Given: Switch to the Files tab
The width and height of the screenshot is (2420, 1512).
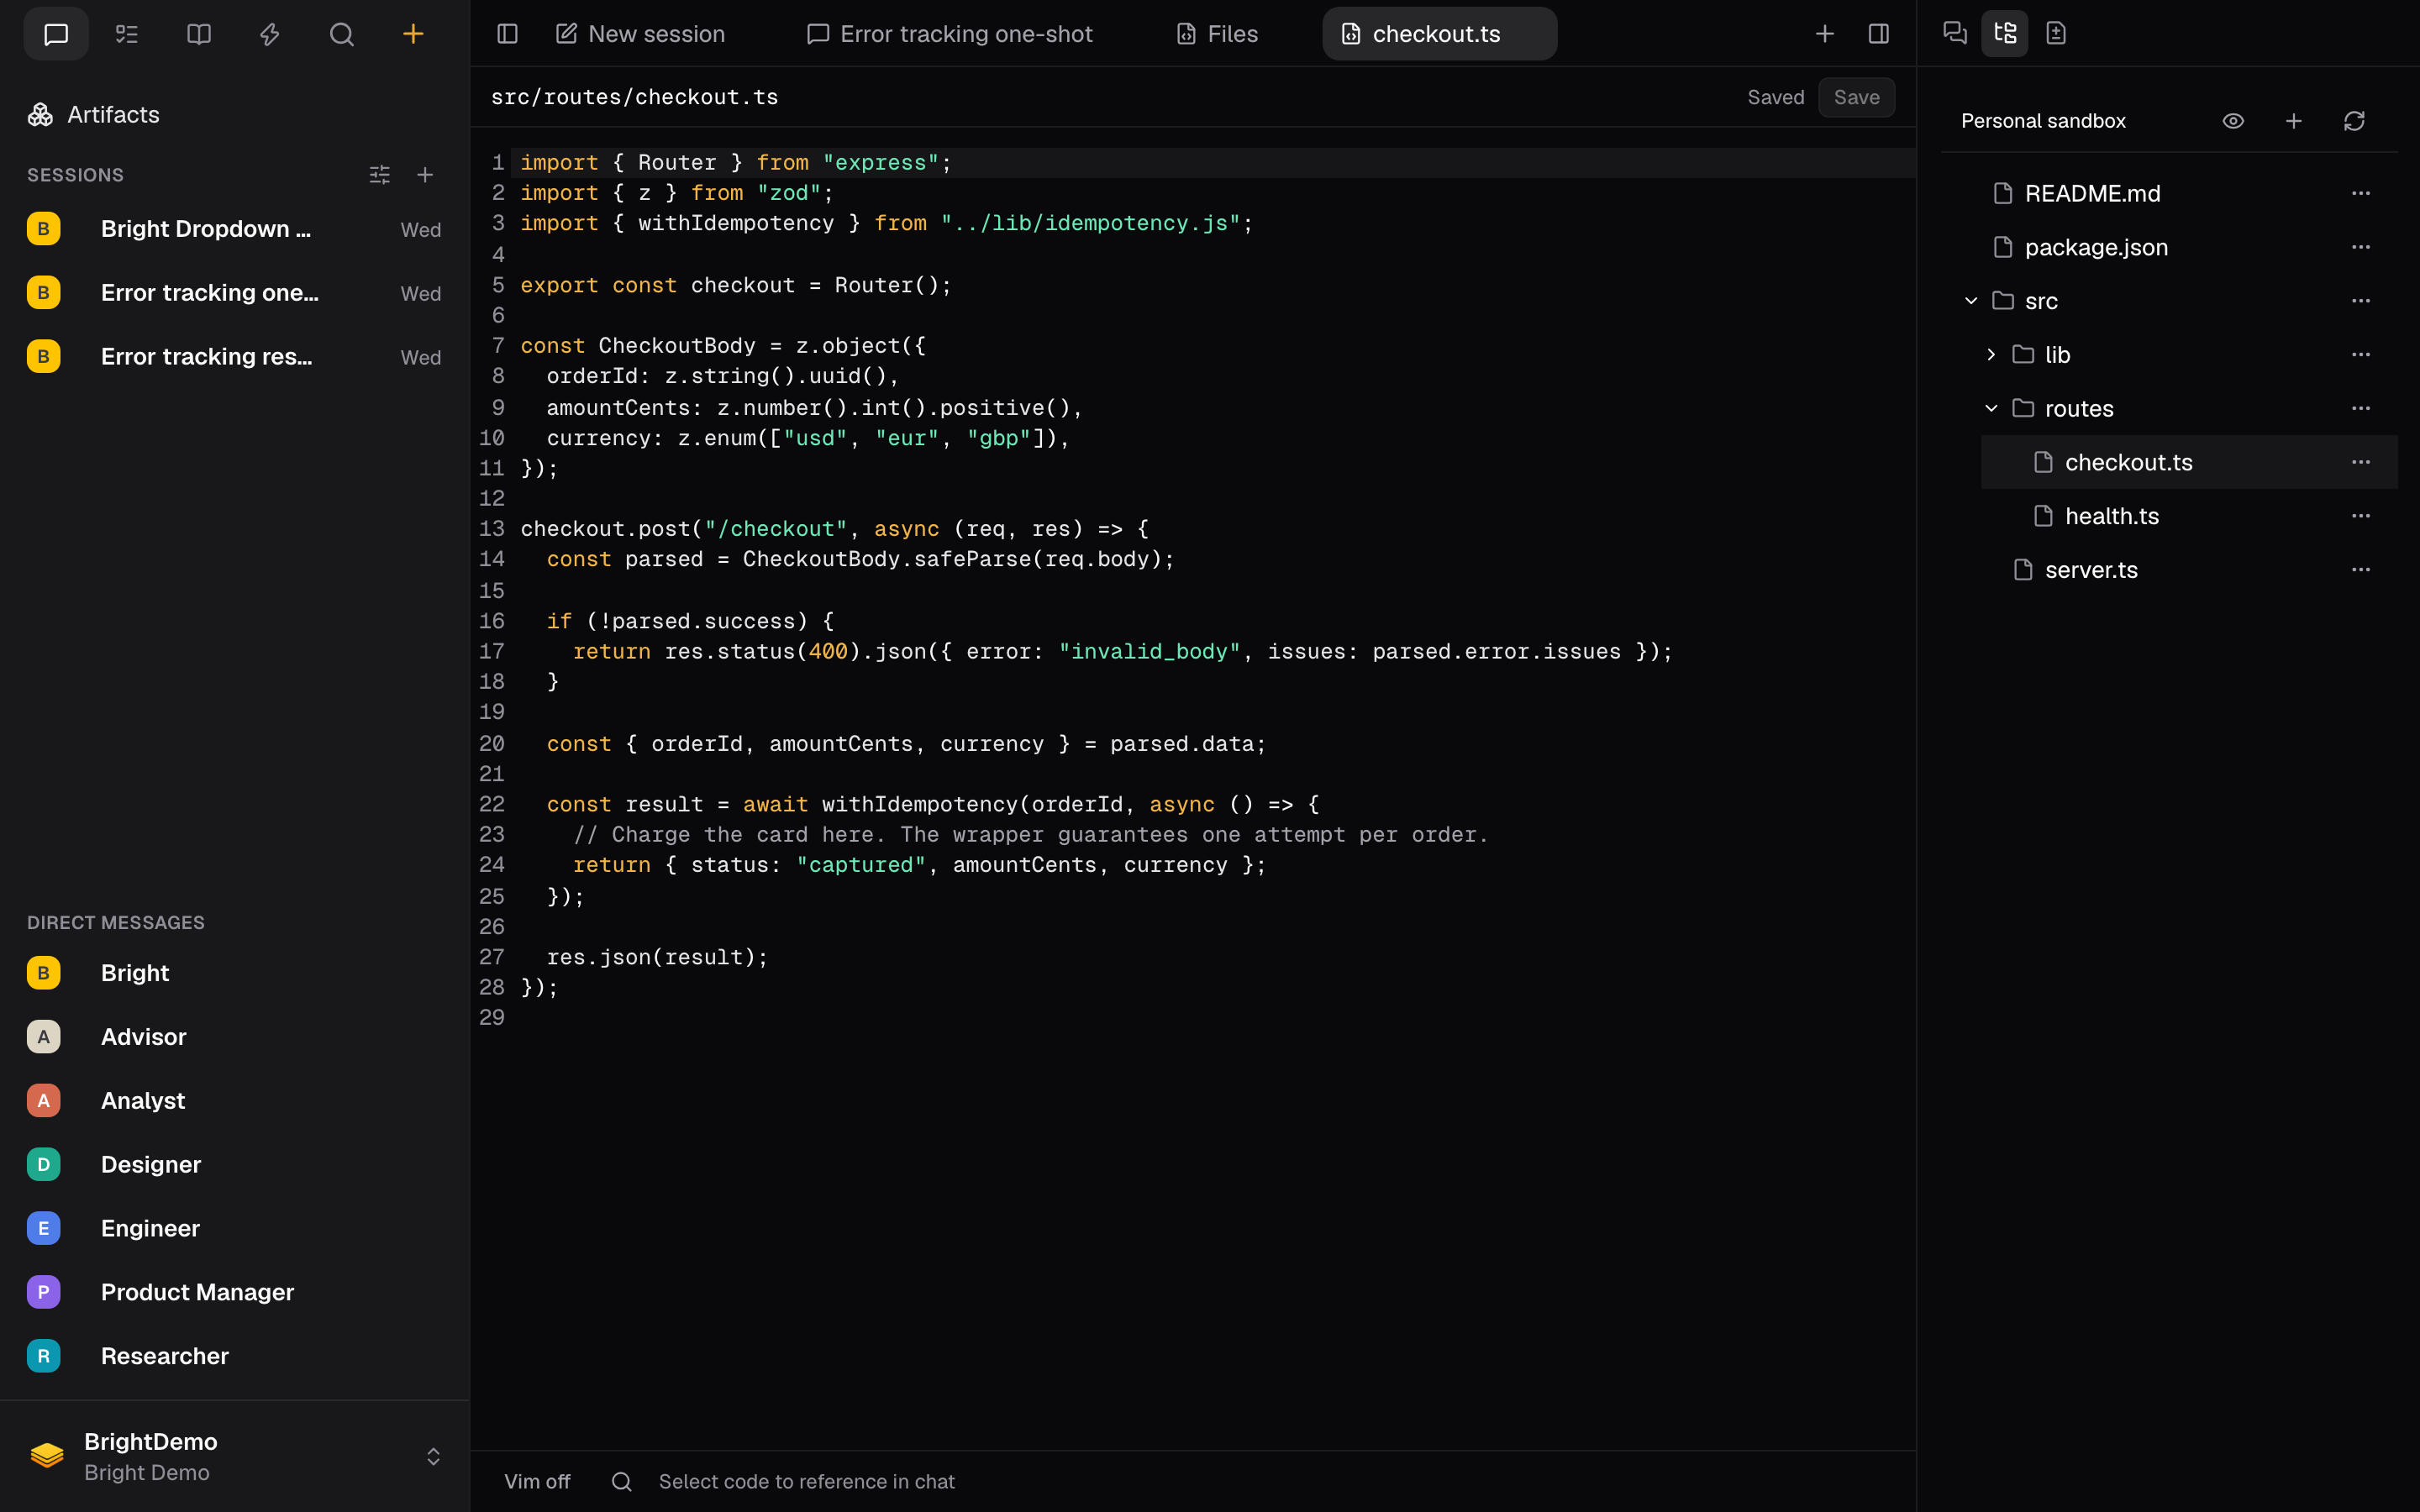Looking at the screenshot, I should pos(1217,34).
